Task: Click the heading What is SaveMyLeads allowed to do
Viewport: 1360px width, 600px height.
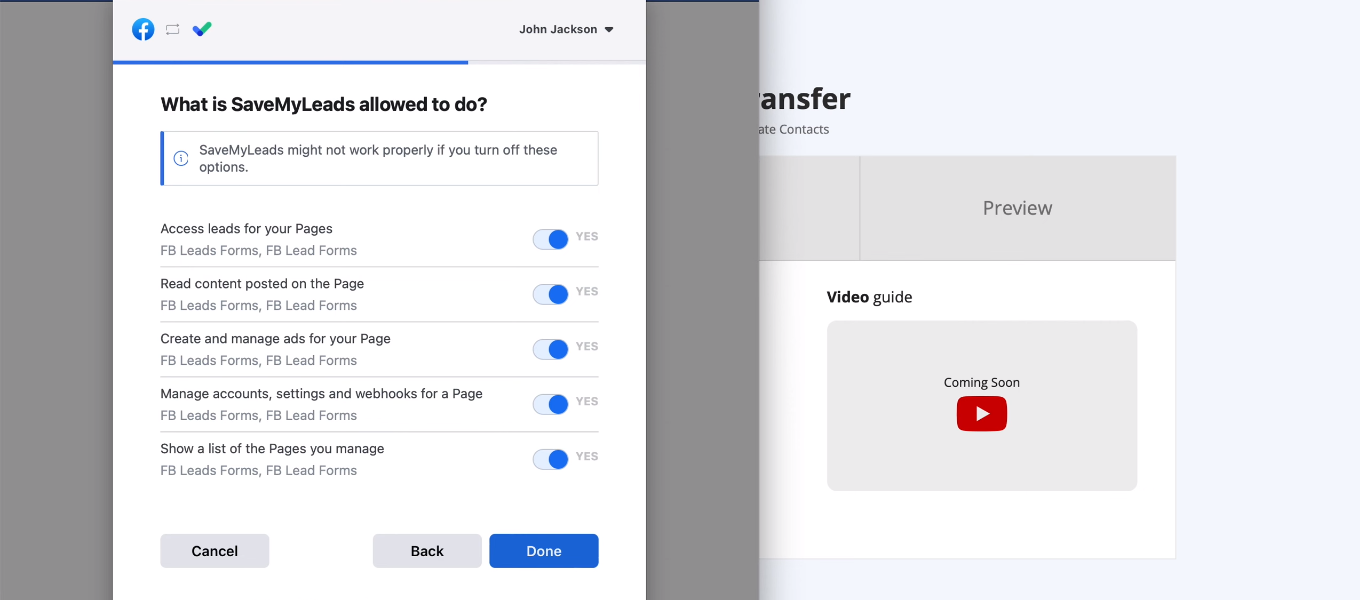Action: [x=324, y=104]
